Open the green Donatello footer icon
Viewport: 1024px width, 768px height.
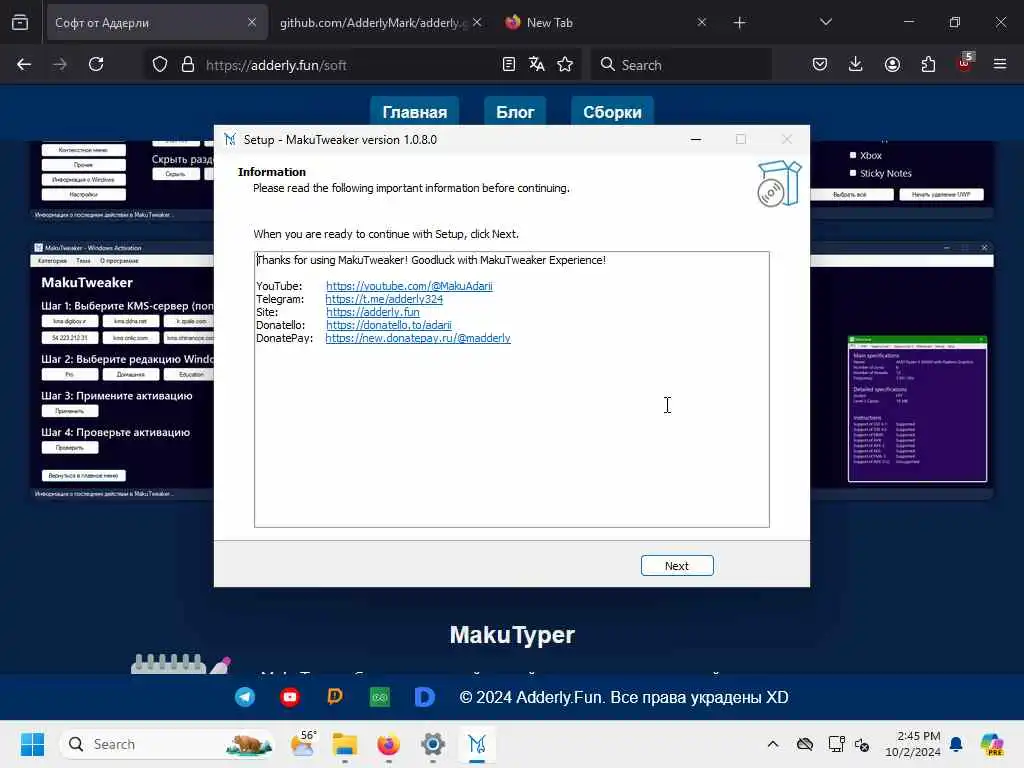tap(379, 697)
